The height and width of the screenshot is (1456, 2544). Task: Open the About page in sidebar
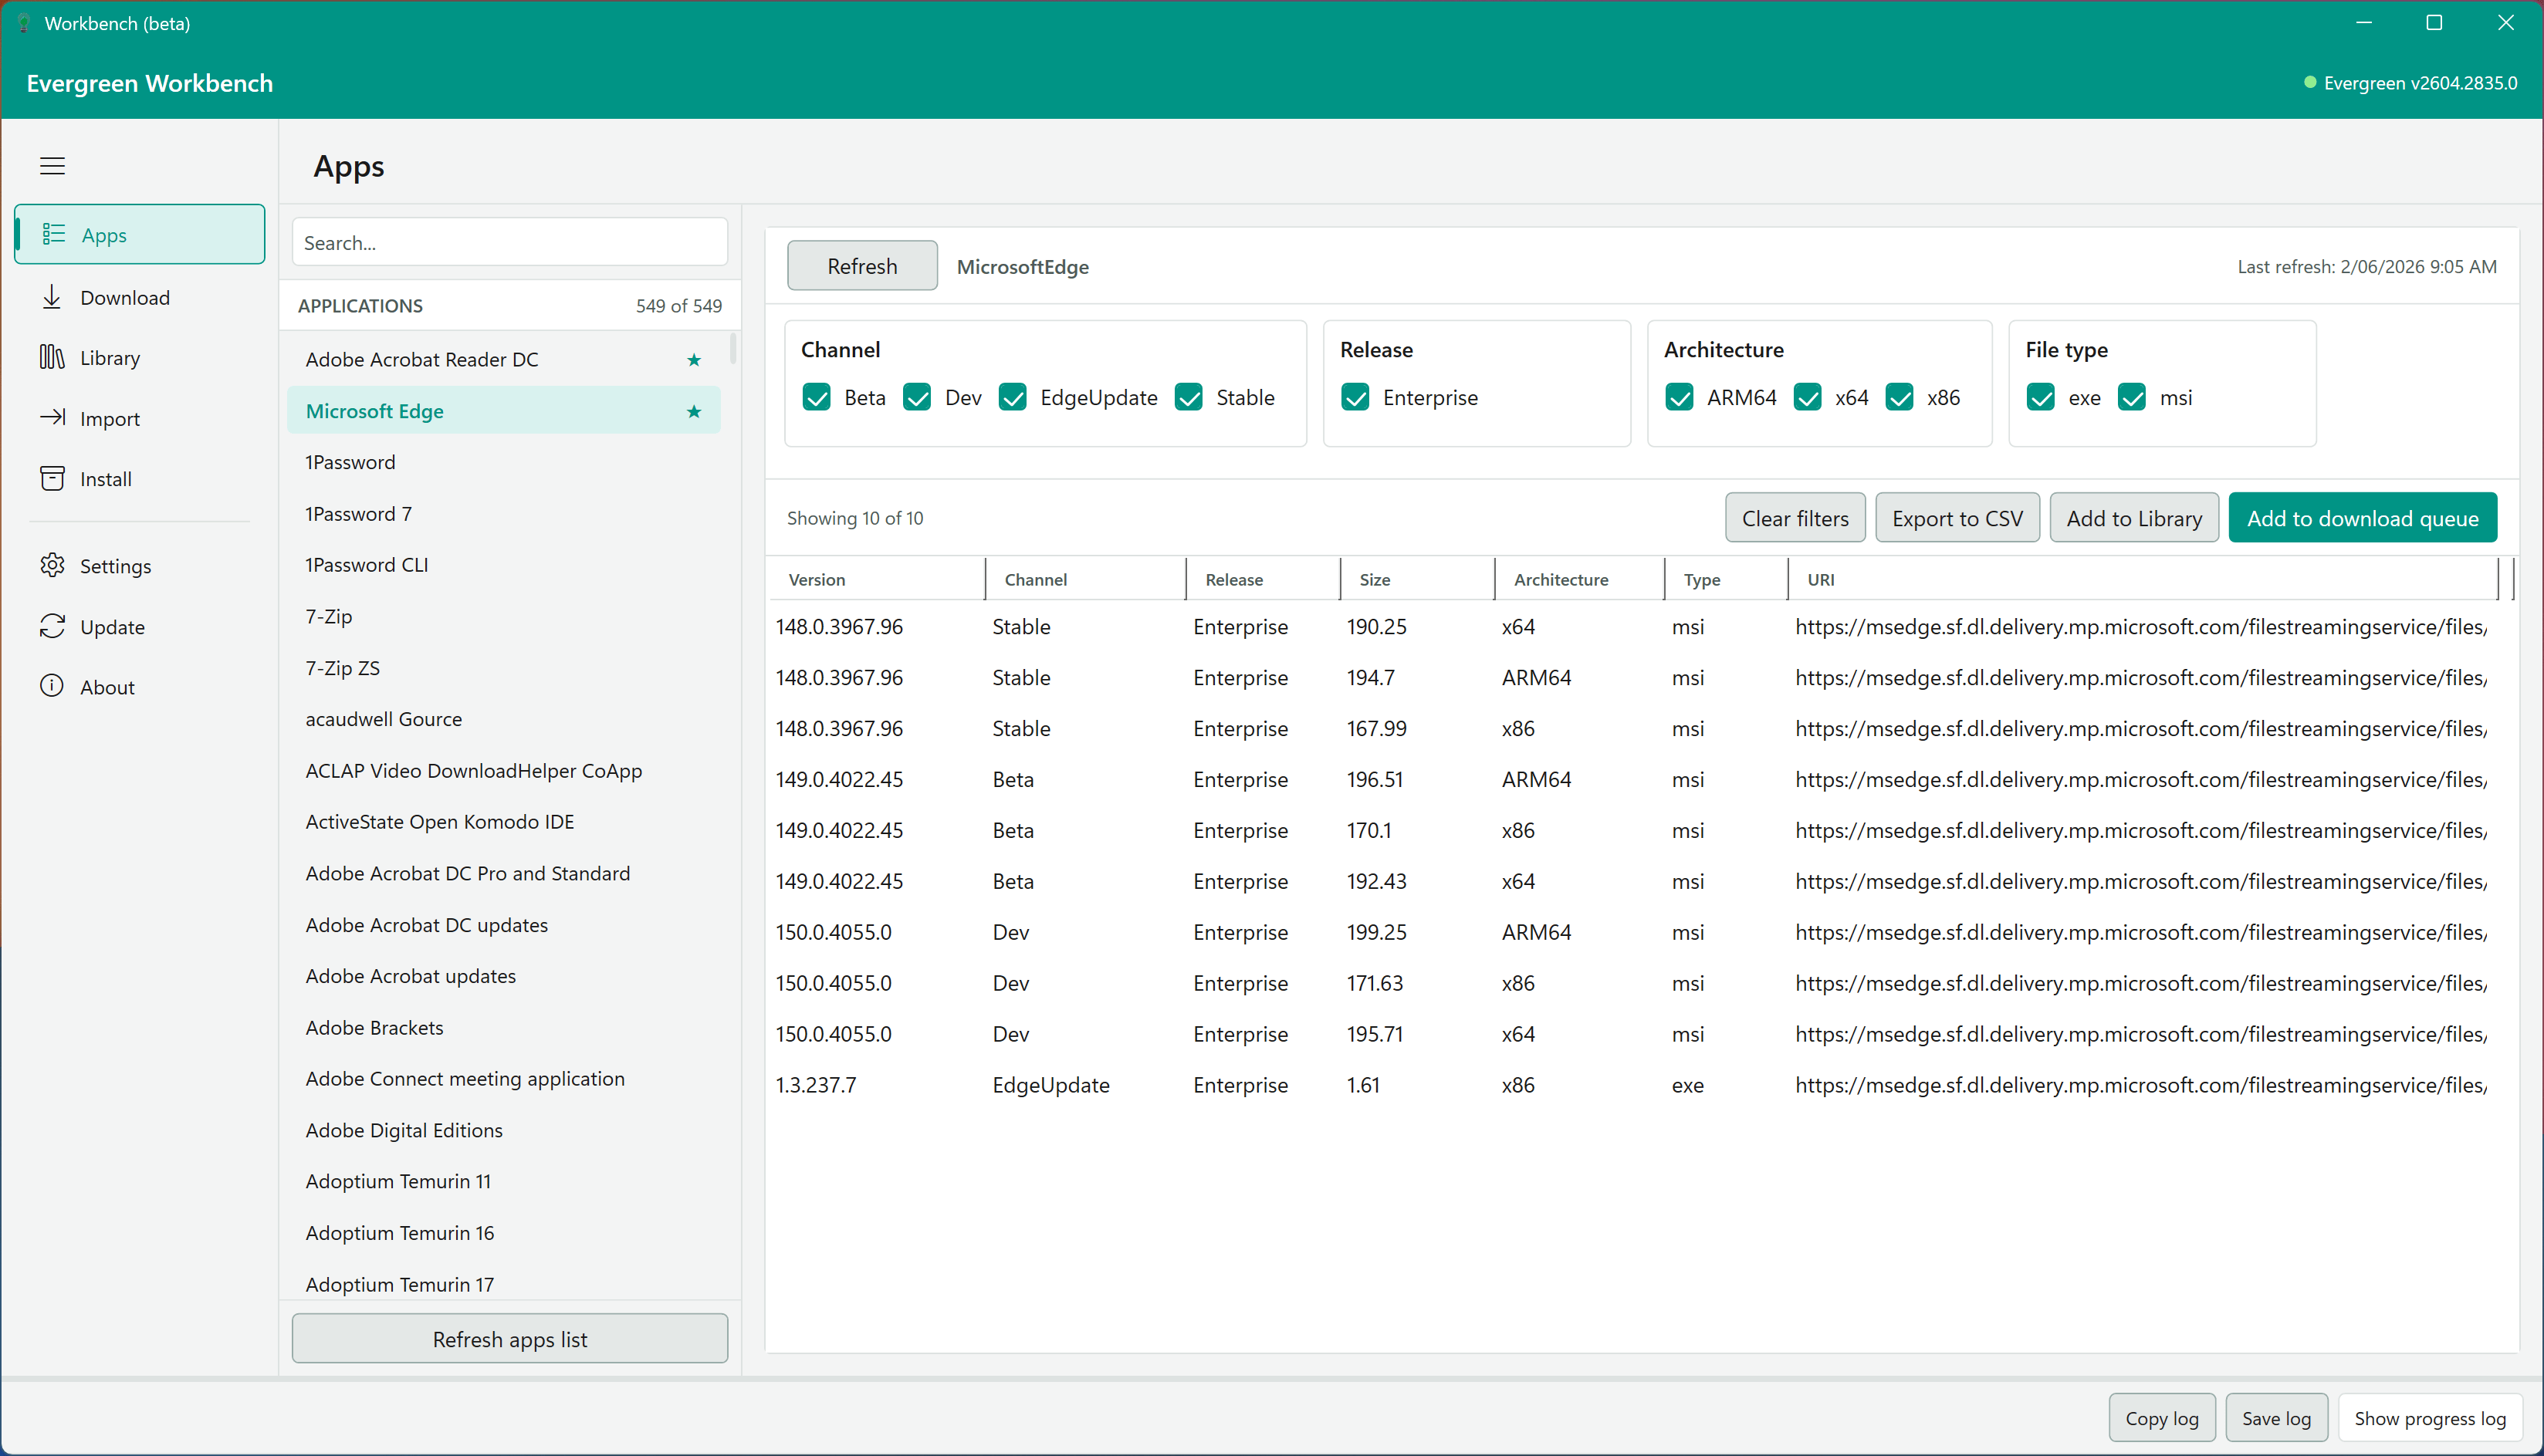coord(140,686)
